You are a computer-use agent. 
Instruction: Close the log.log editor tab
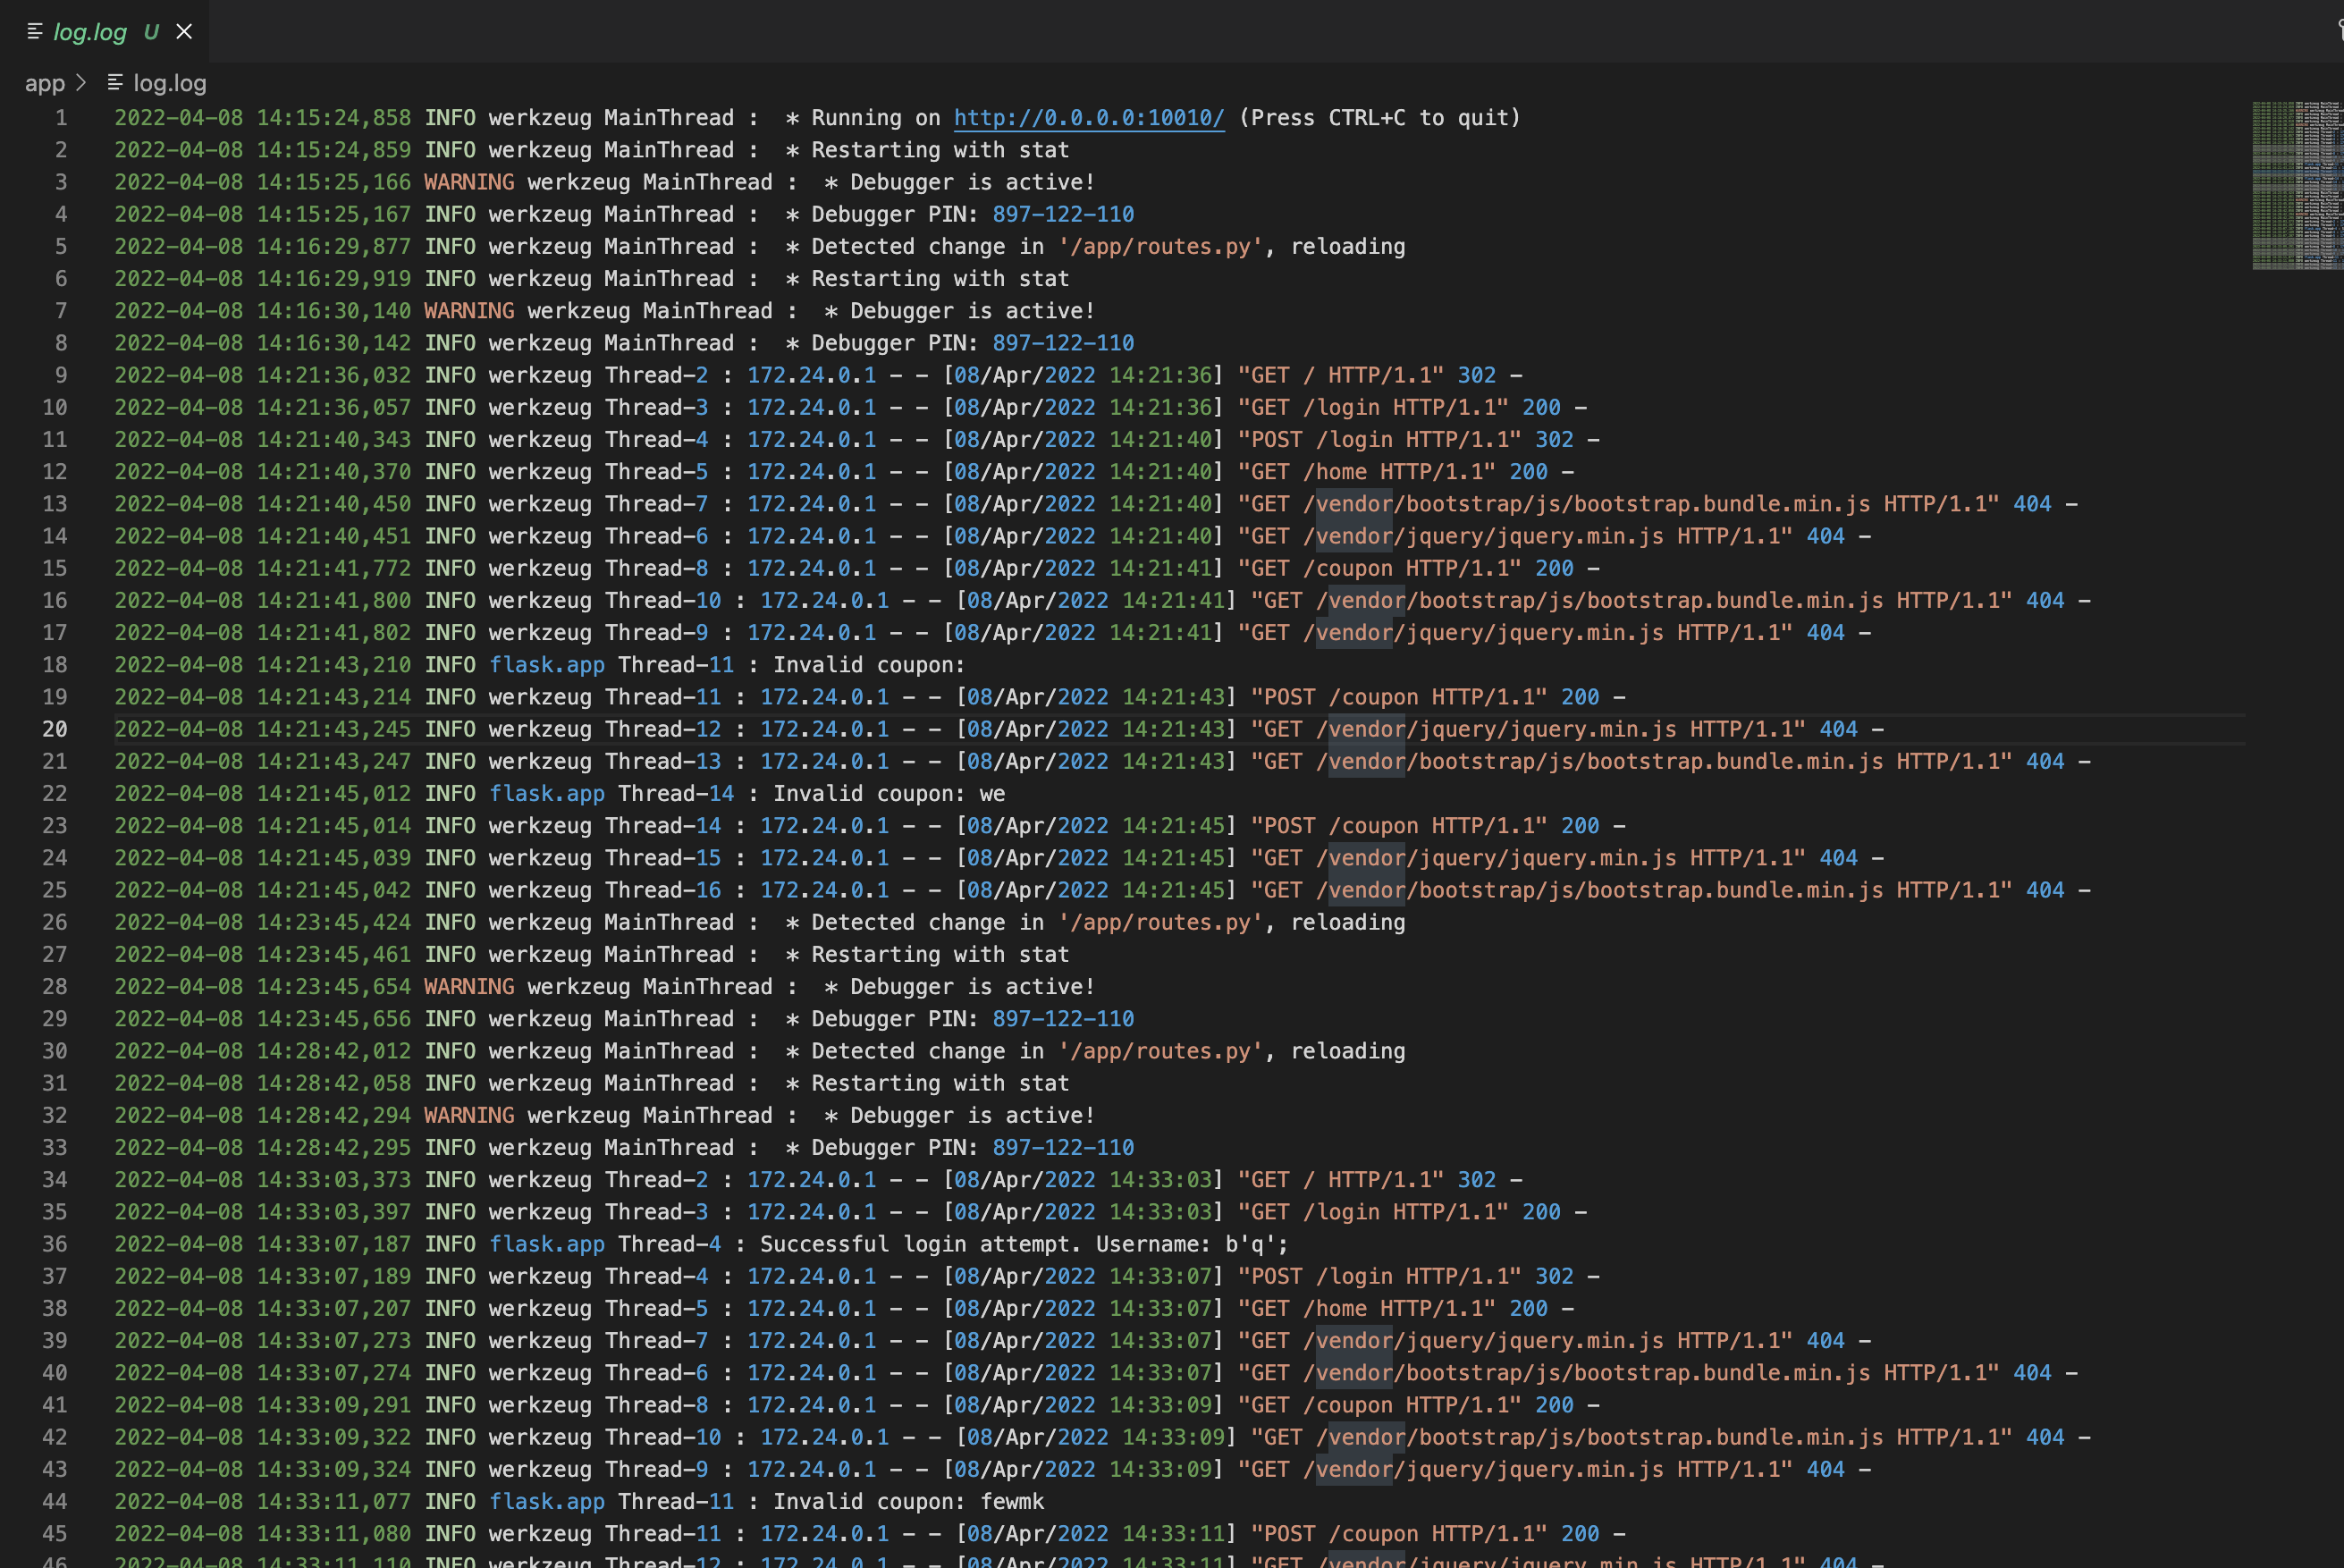[184, 32]
